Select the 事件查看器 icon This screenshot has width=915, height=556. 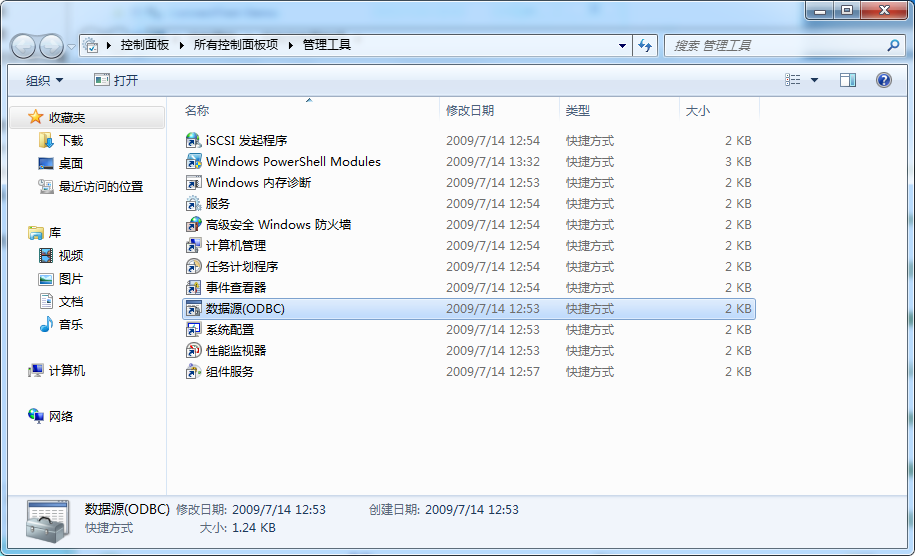click(x=194, y=288)
